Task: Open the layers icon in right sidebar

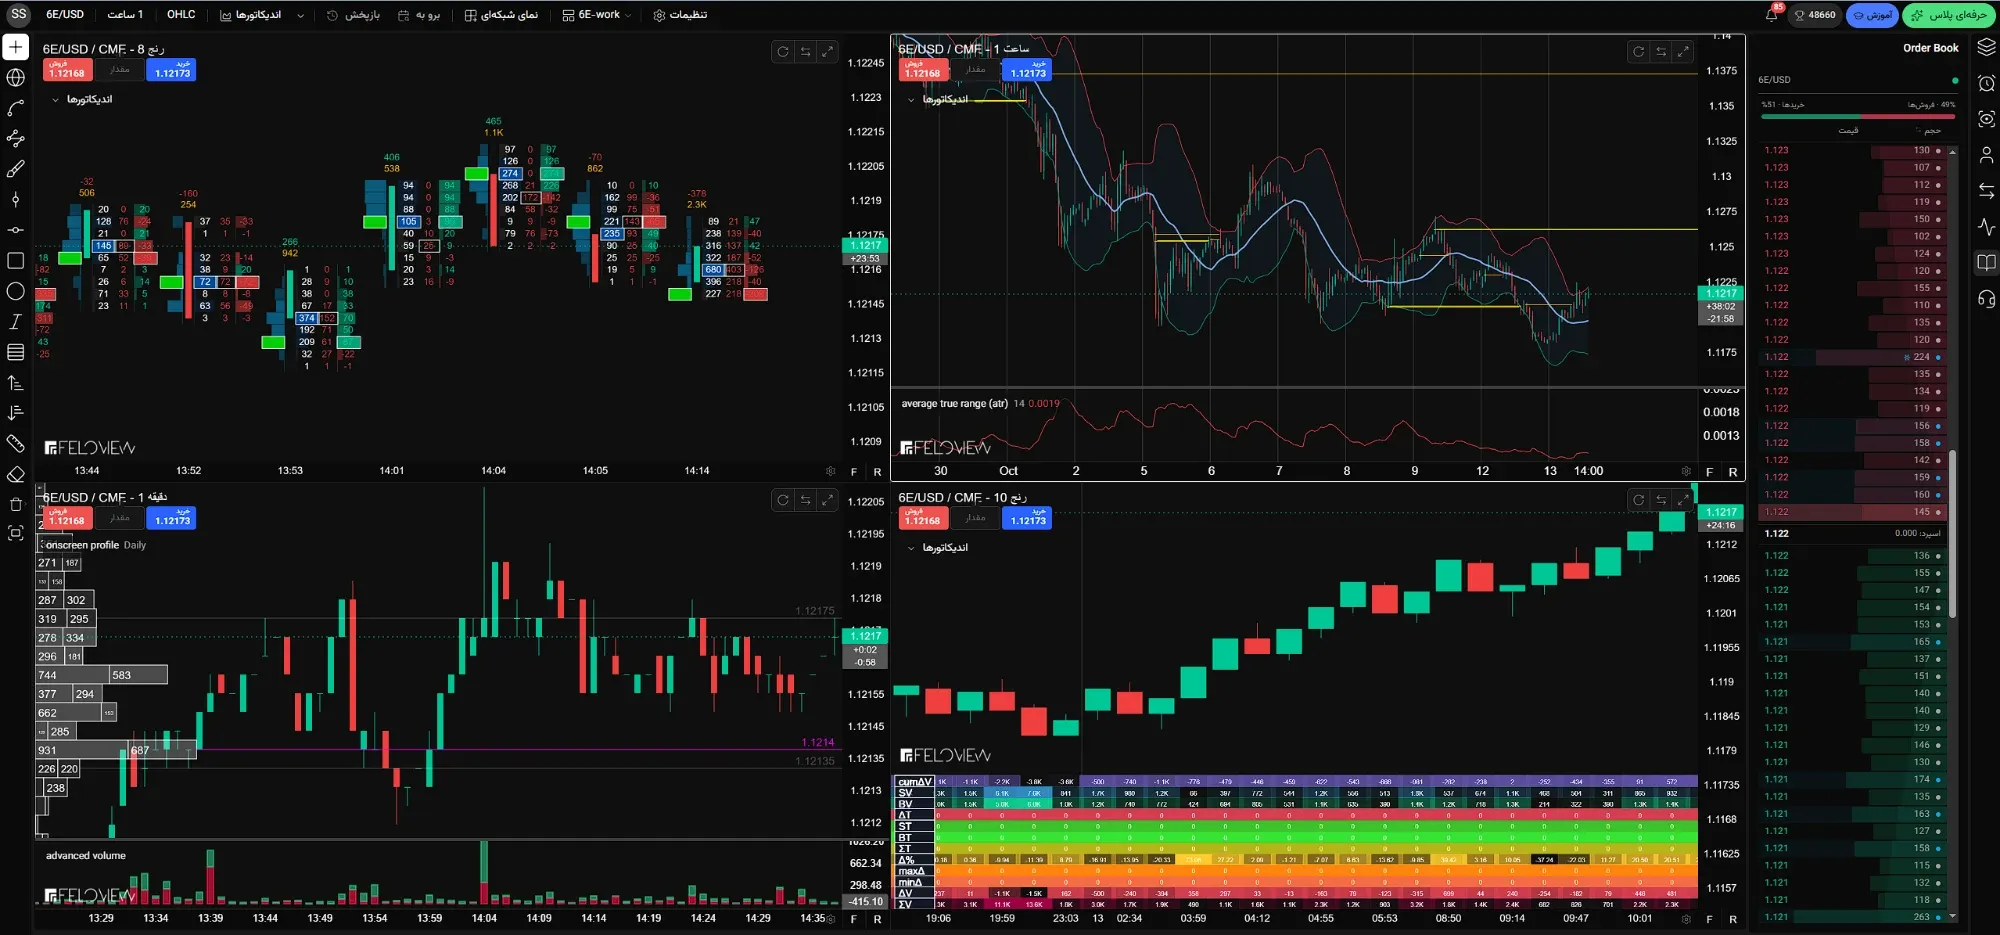Action: [1986, 48]
